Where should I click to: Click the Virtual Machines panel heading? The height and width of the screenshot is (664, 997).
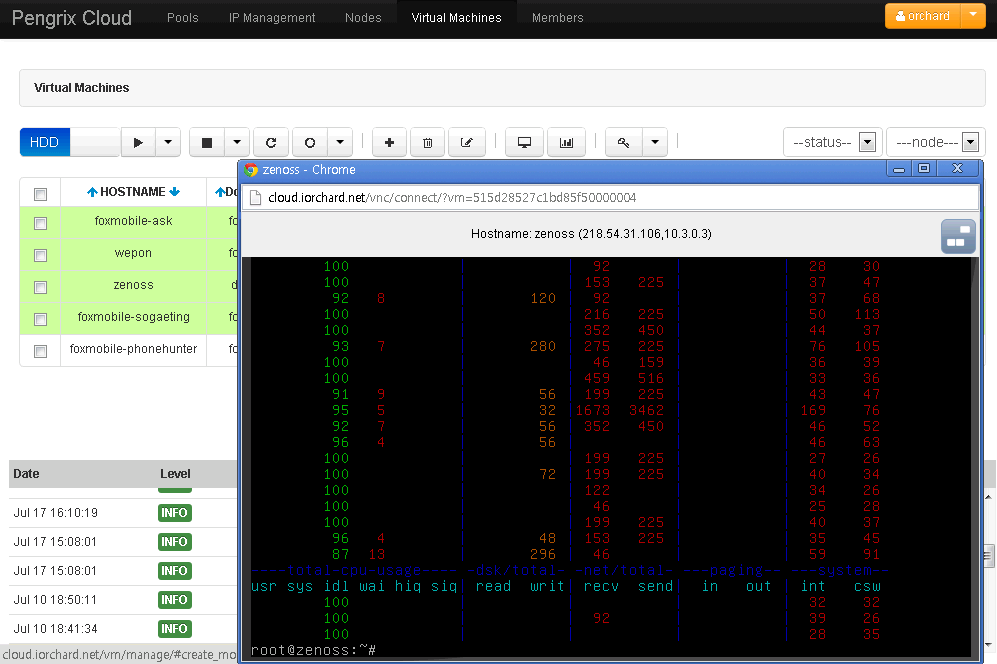click(81, 88)
